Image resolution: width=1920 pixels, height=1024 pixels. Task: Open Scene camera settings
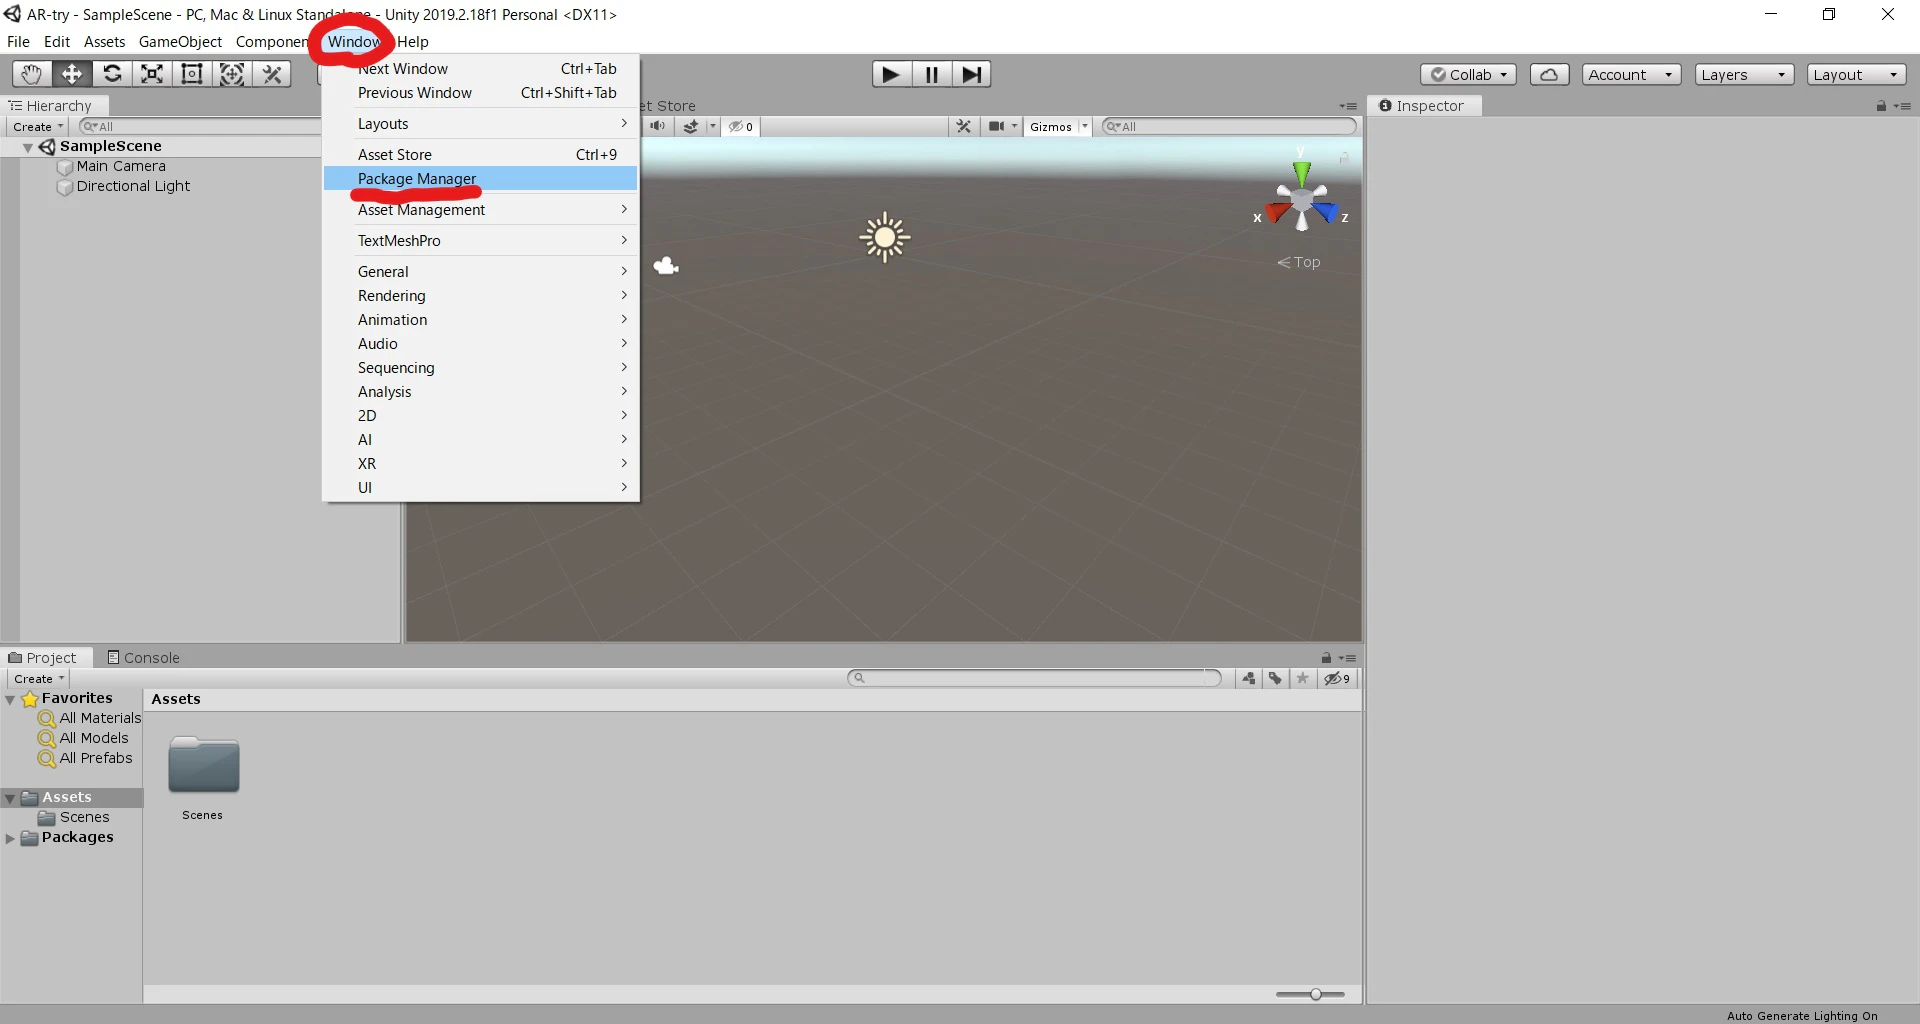(997, 127)
